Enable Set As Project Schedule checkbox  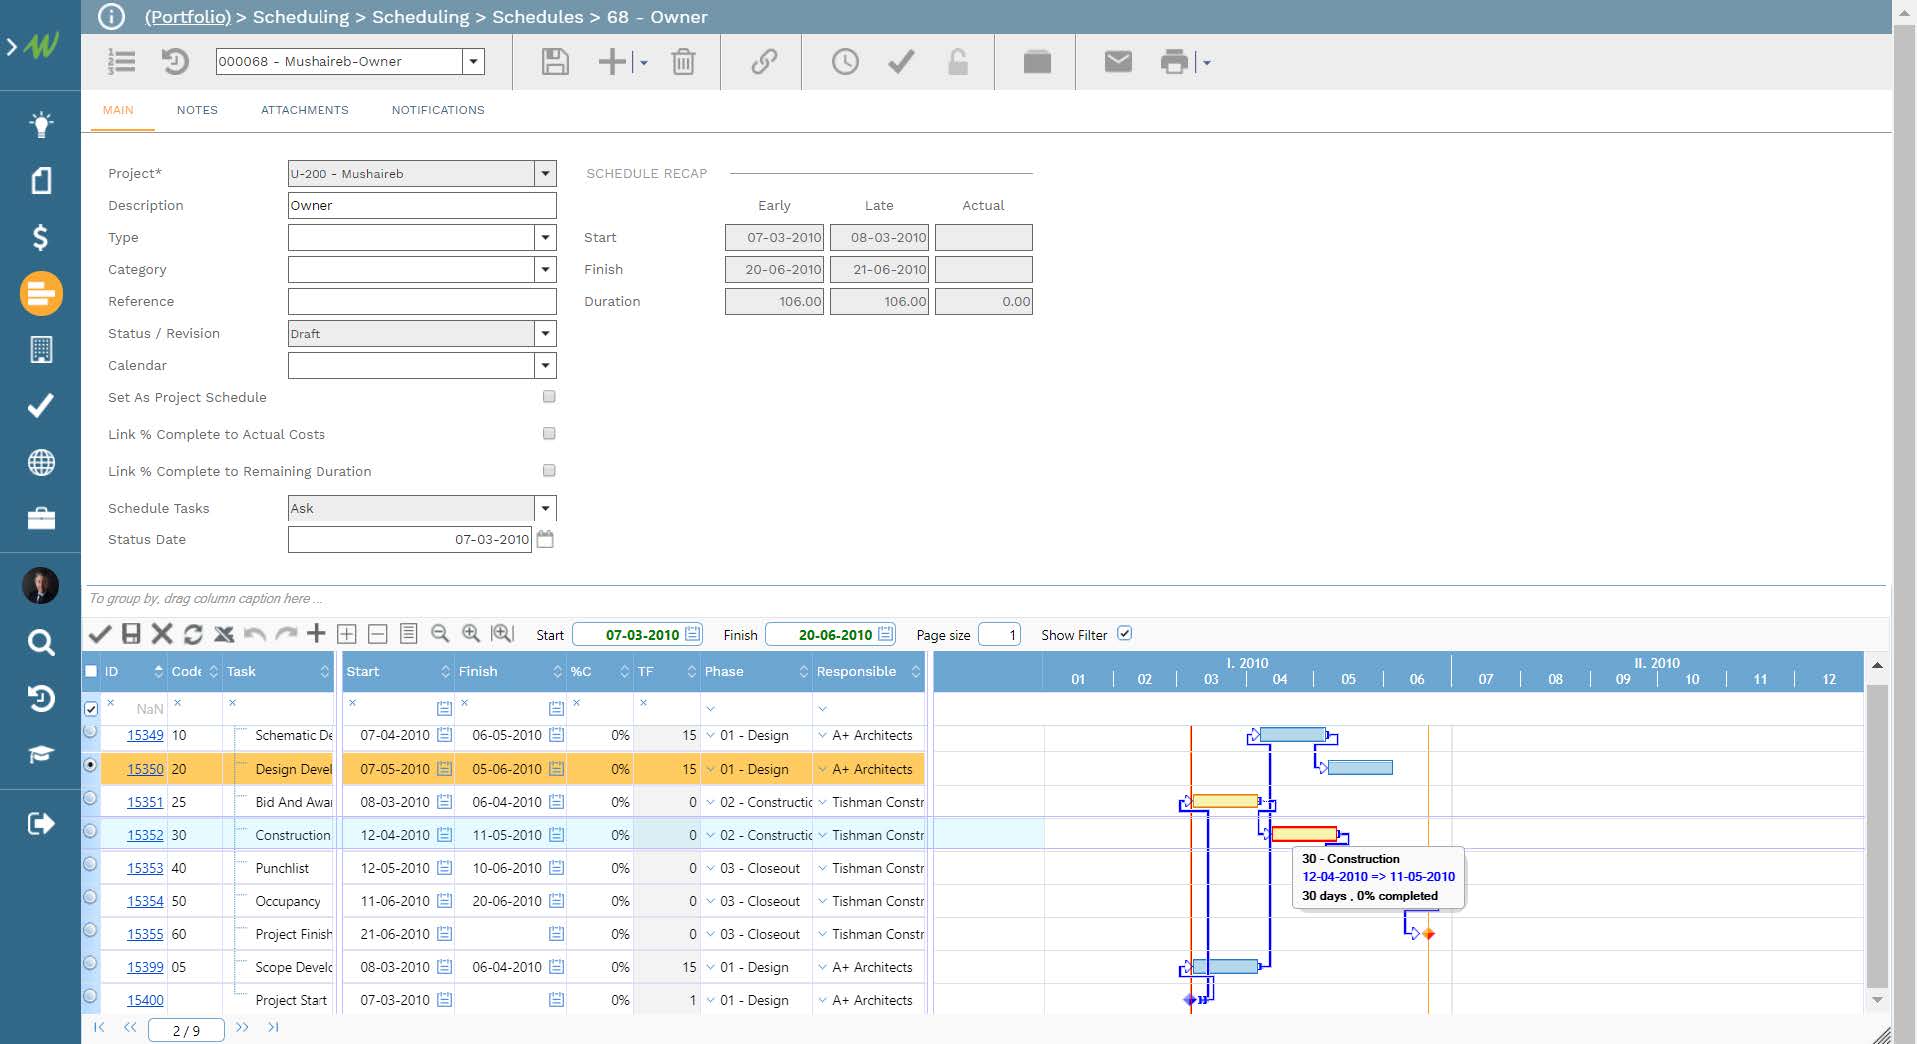[x=549, y=397]
